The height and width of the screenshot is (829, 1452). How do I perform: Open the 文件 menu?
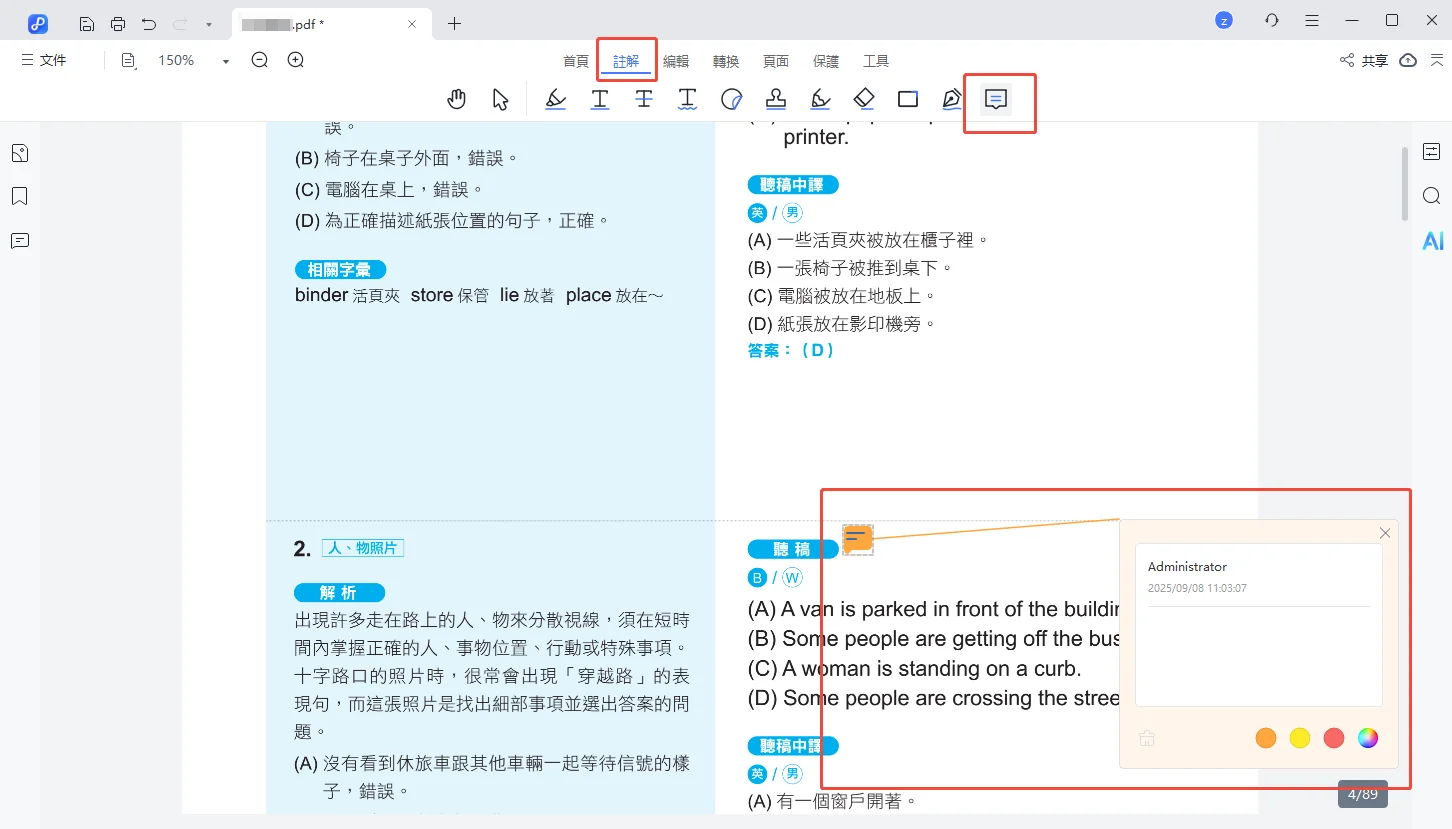click(43, 60)
